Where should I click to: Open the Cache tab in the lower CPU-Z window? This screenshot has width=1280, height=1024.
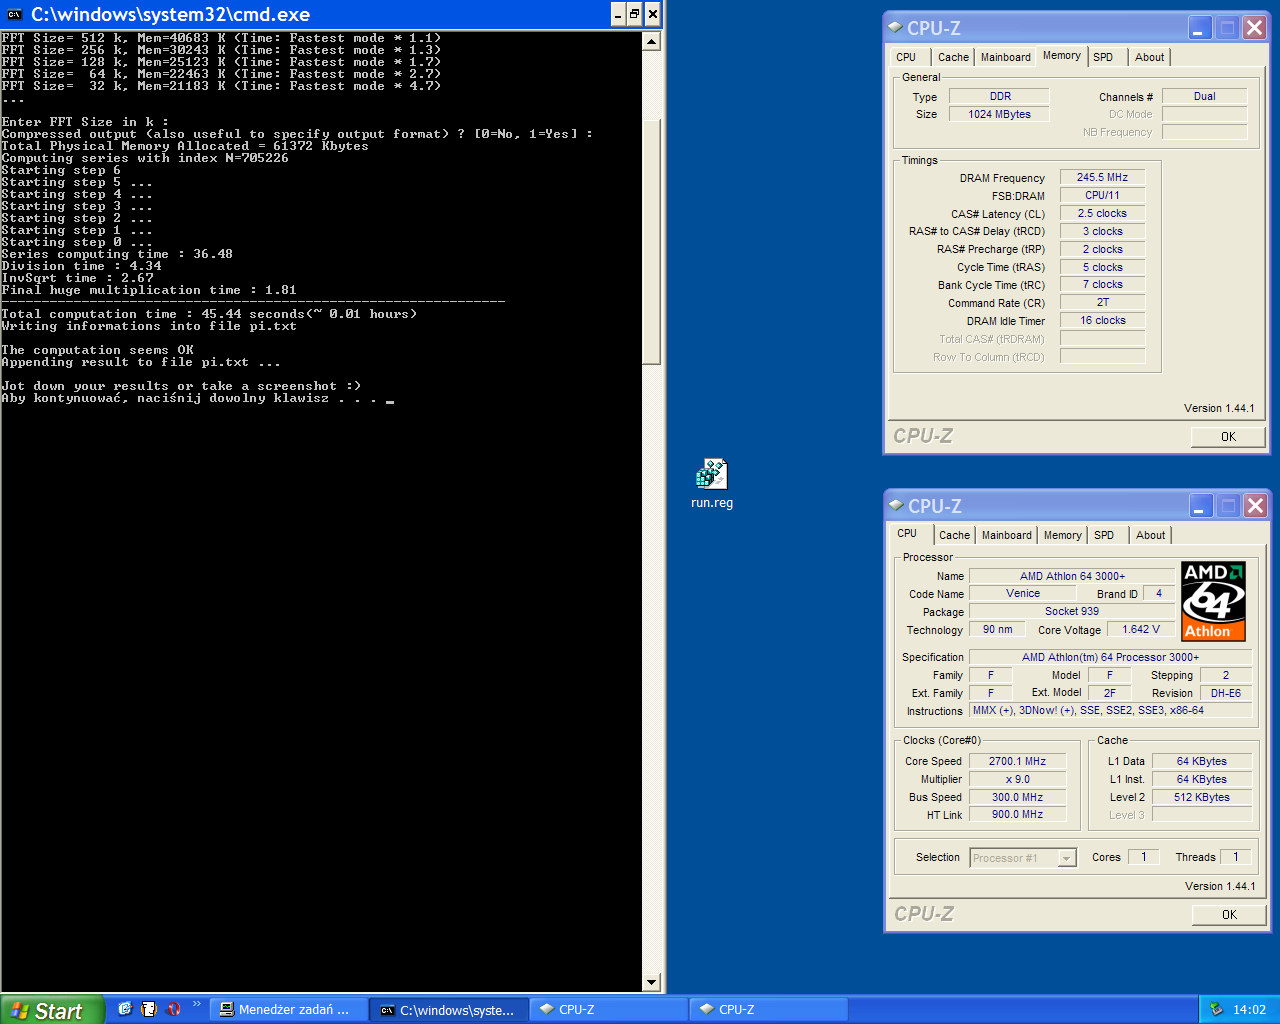(954, 535)
